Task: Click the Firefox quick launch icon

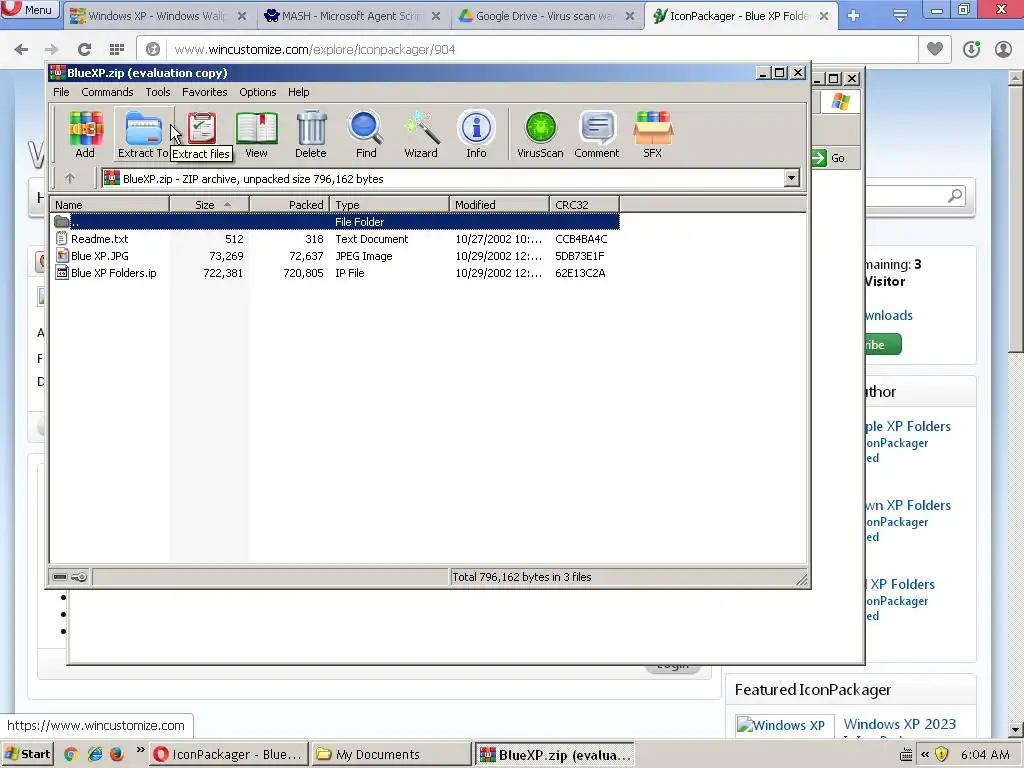Action: point(117,754)
